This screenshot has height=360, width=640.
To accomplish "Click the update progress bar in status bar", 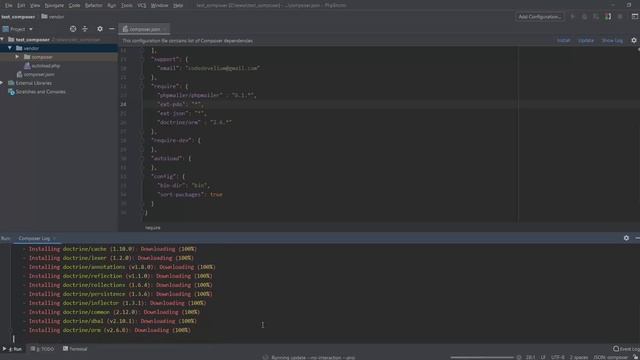I will coord(482,357).
